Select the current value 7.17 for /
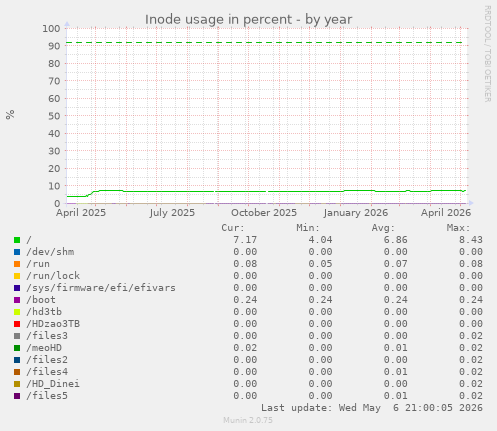 coord(245,240)
